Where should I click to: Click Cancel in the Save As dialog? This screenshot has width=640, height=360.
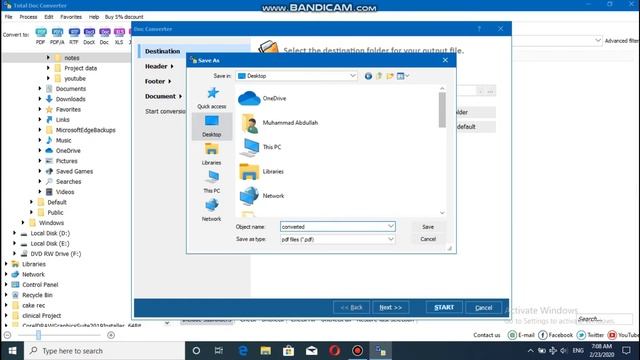(428, 239)
